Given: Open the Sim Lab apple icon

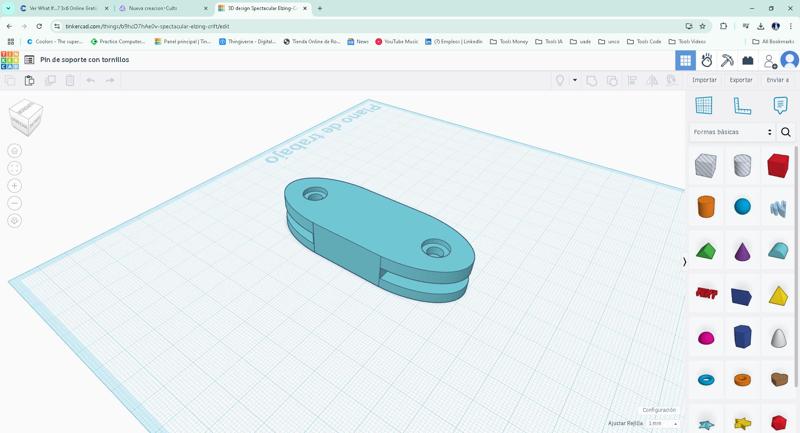Looking at the screenshot, I should (706, 60).
